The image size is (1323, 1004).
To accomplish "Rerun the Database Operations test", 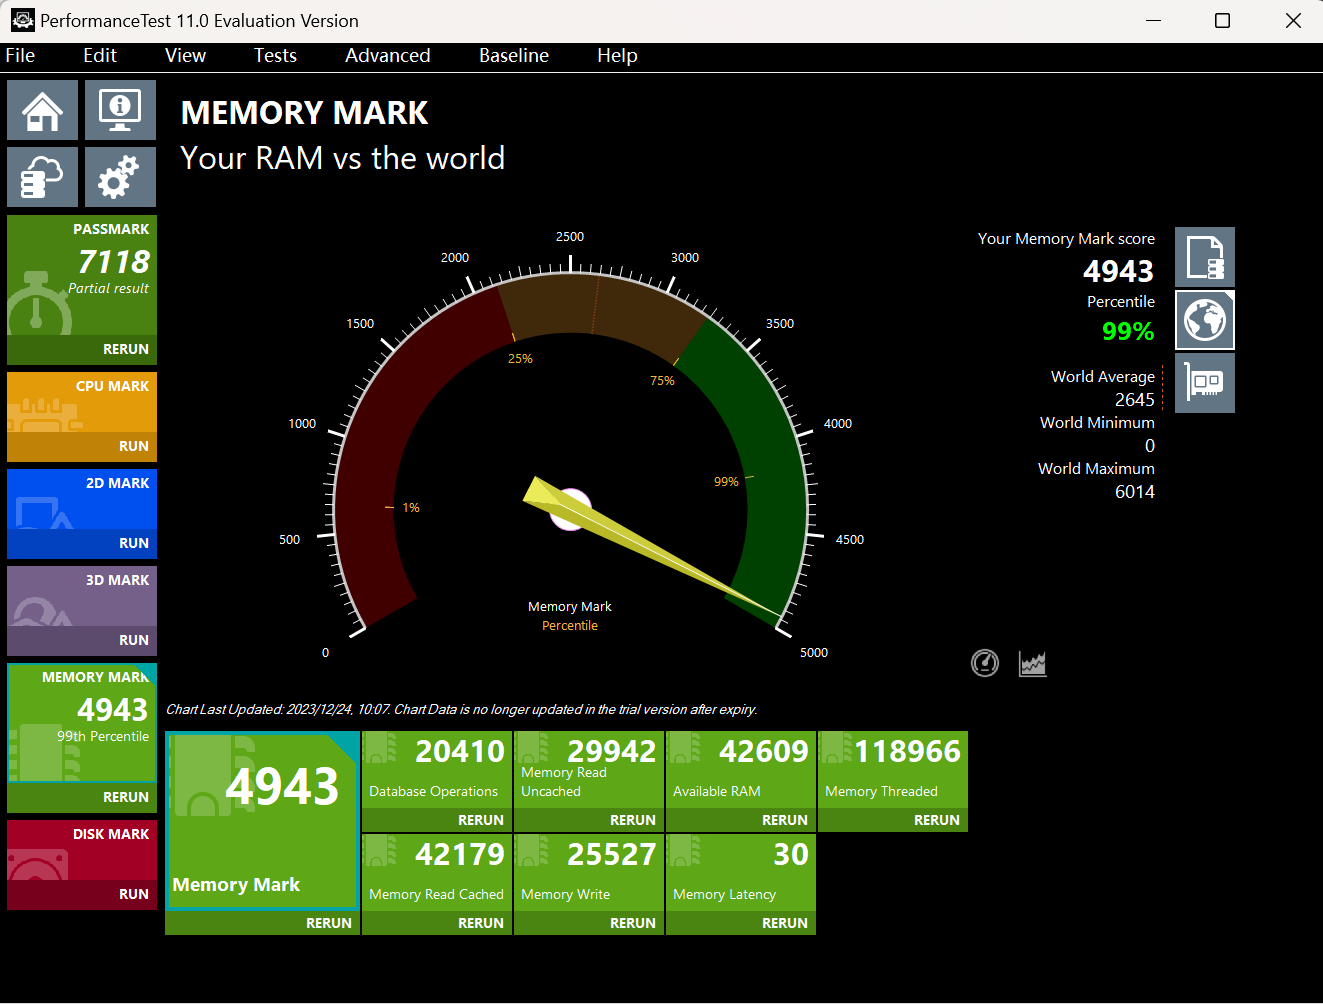I will (480, 820).
